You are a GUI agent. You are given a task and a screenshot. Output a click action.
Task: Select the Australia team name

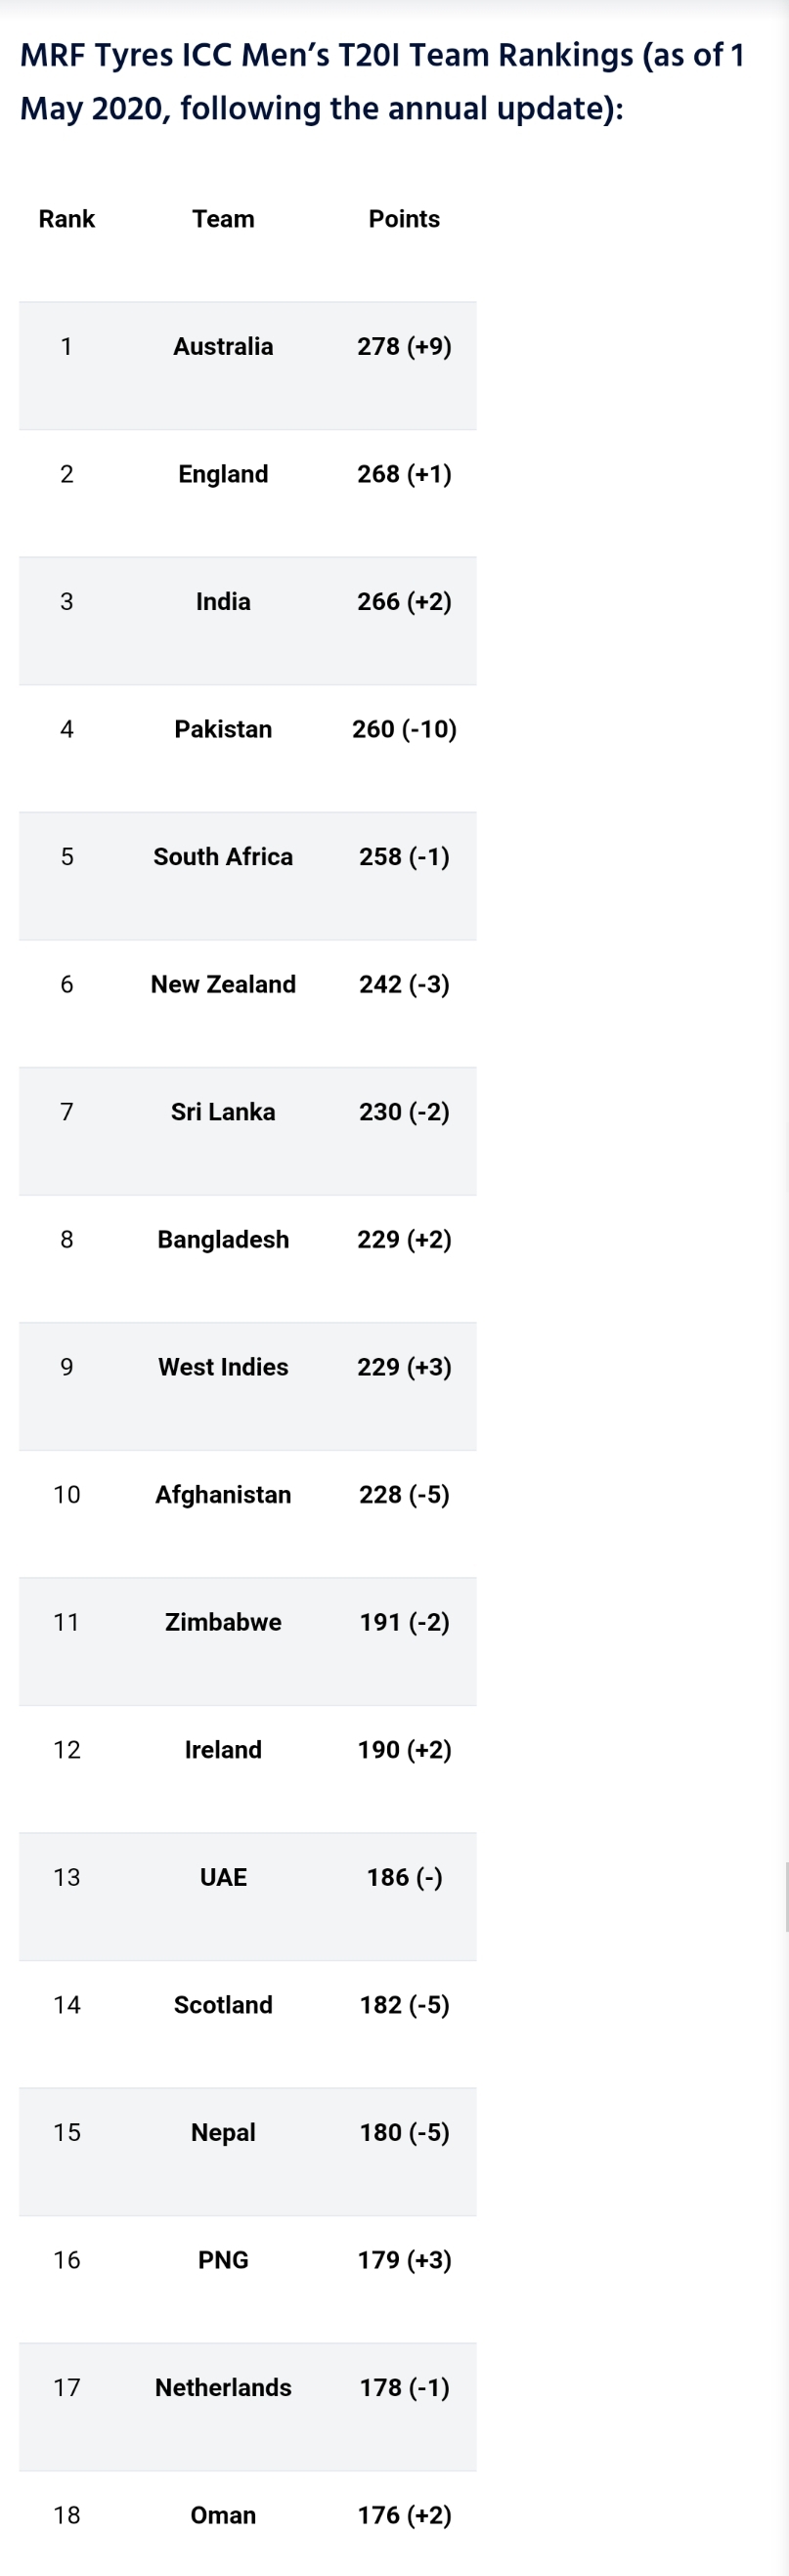223,346
